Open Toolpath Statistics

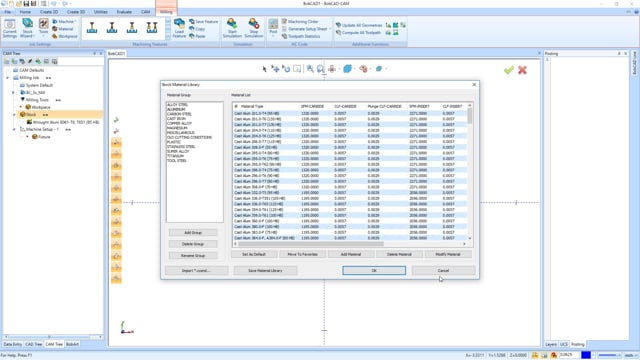301,36
